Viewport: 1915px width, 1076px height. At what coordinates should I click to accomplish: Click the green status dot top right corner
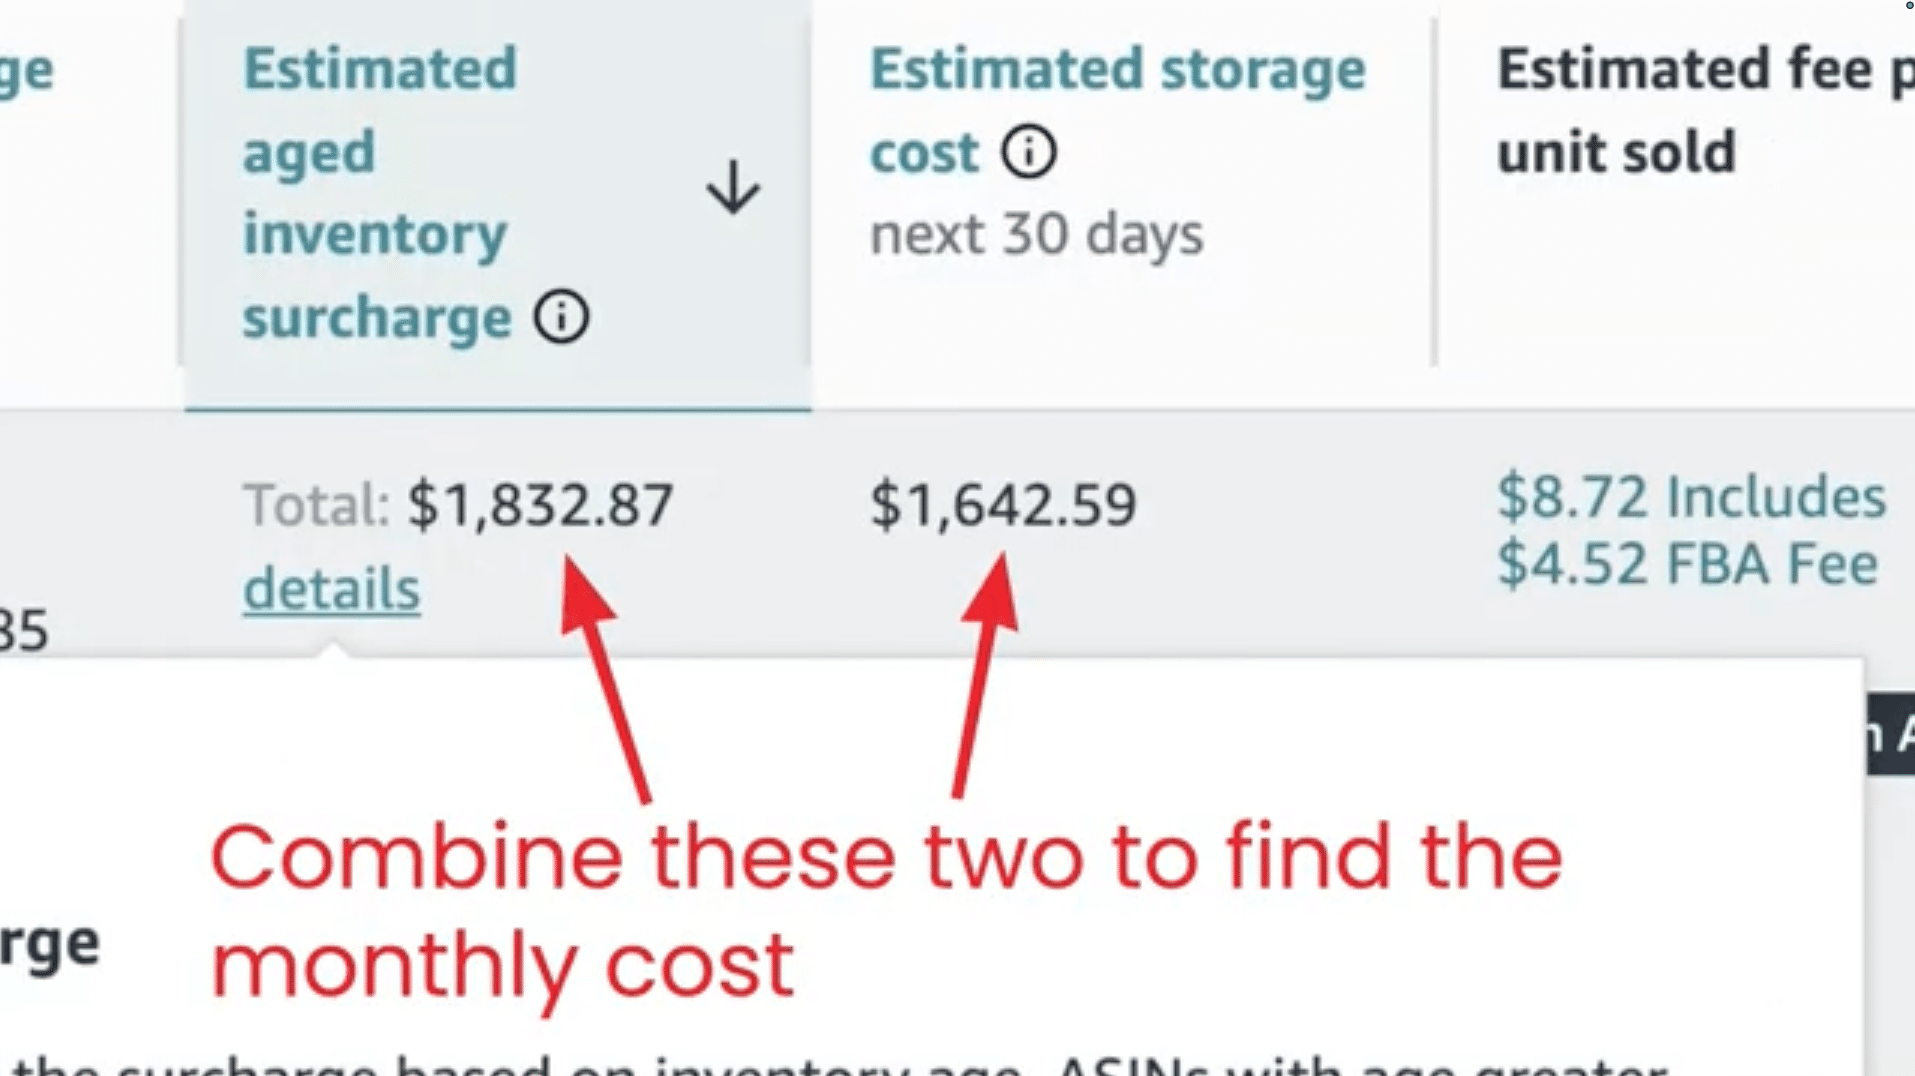[1907, 7]
